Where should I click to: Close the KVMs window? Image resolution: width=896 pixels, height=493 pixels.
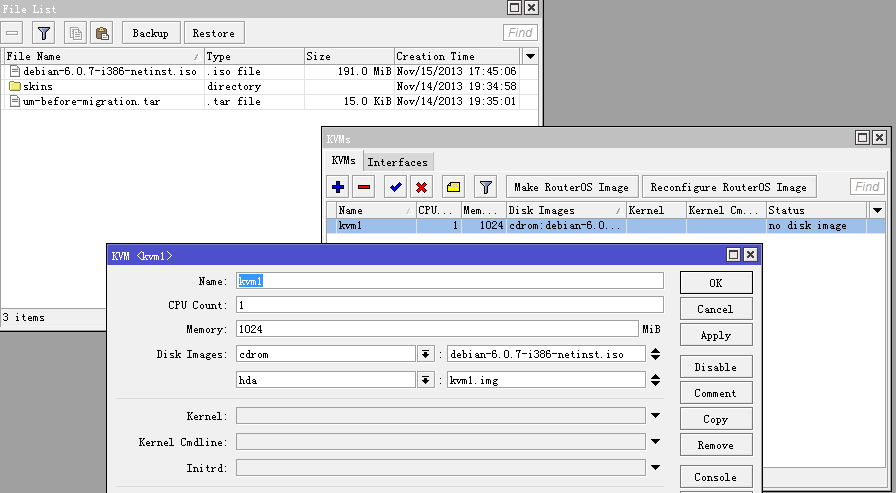click(879, 137)
